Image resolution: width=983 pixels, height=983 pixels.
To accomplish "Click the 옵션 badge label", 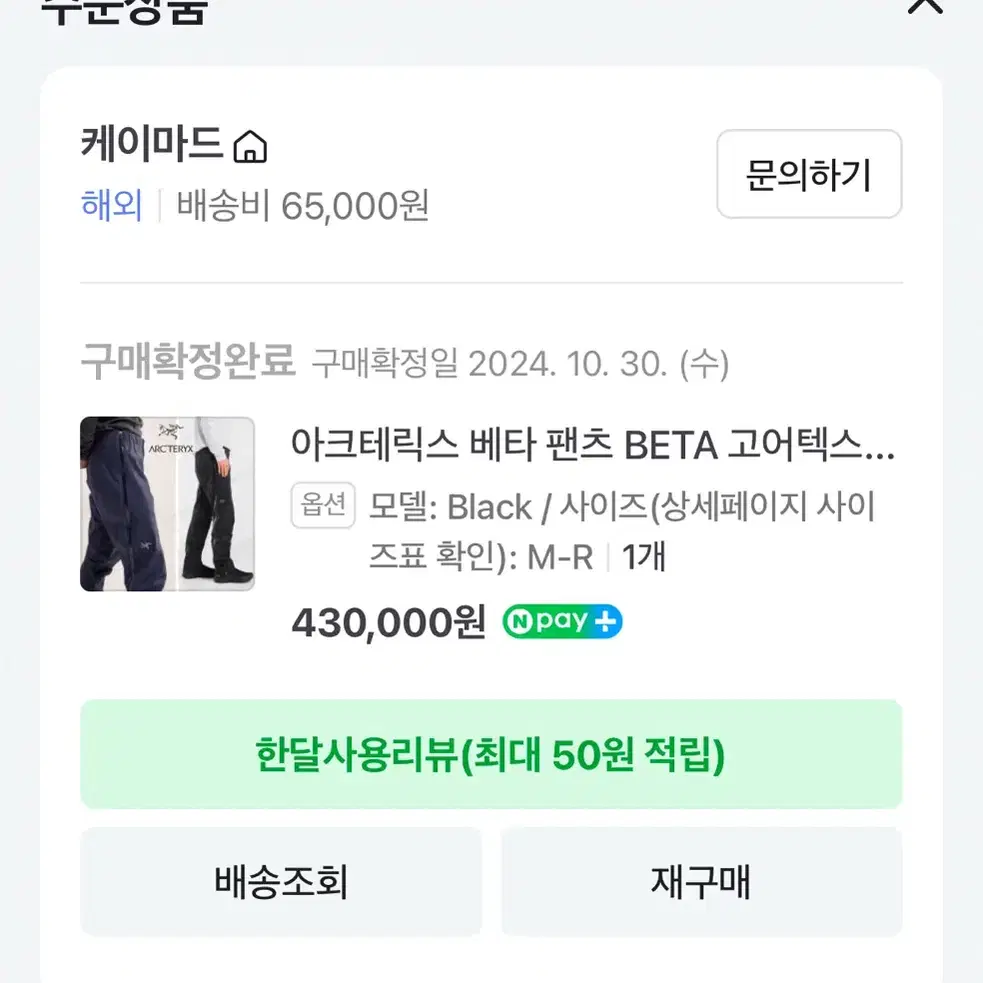I will coord(323,505).
